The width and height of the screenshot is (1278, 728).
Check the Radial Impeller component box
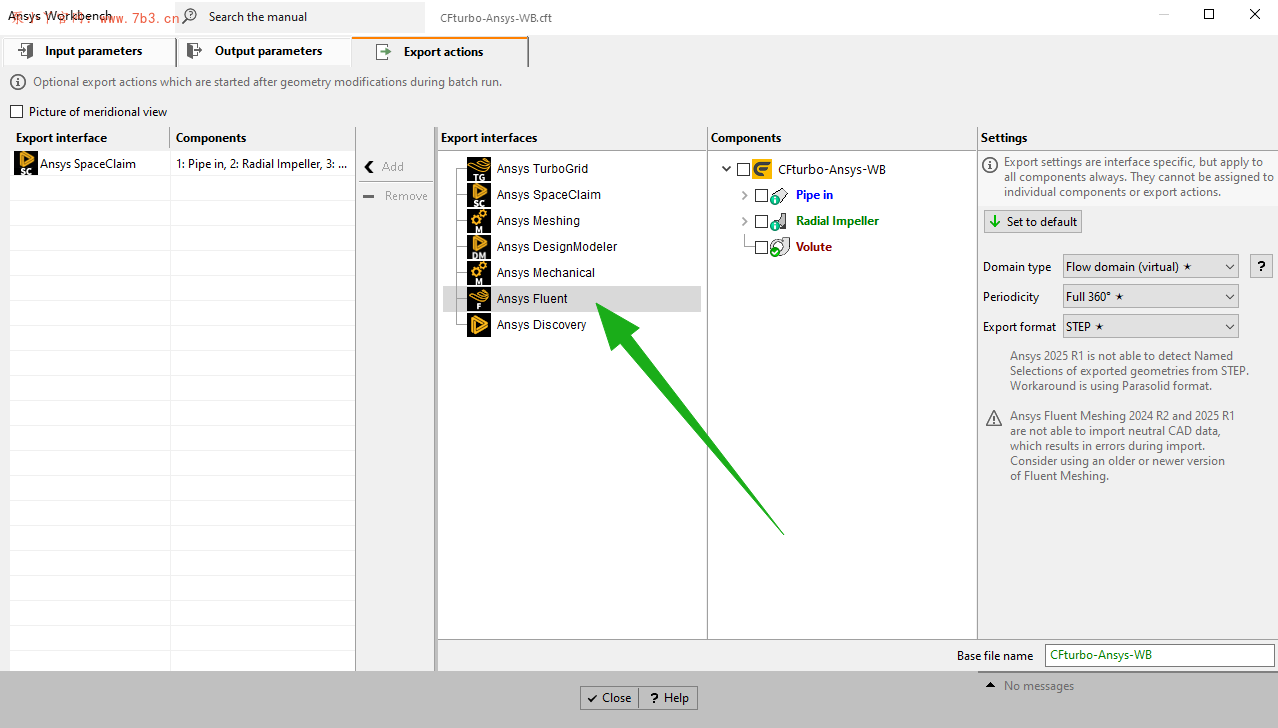pyautogui.click(x=762, y=222)
